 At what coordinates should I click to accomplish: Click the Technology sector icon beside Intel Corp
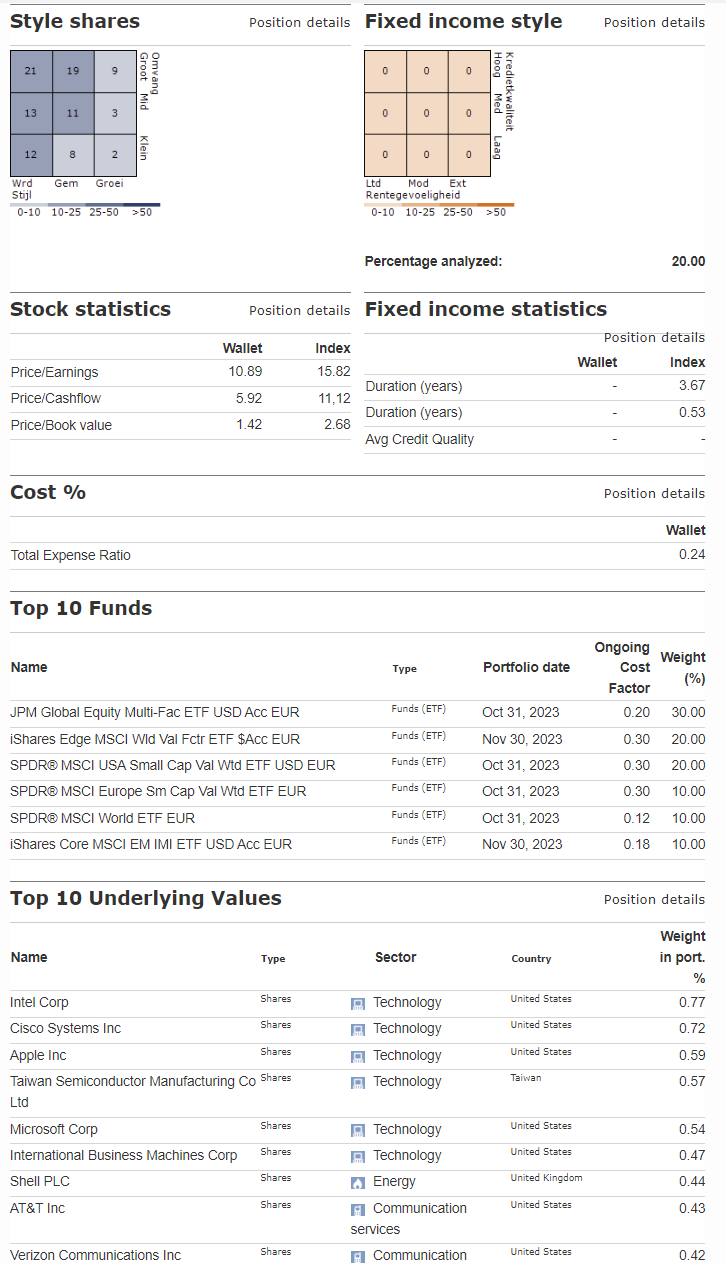tap(357, 1003)
